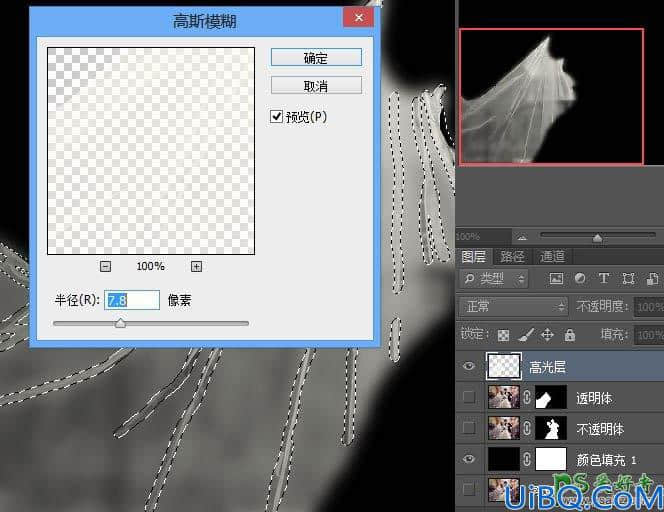The height and width of the screenshot is (512, 664).
Task: Click the link icon on 透明体 layer
Action: (x=527, y=397)
